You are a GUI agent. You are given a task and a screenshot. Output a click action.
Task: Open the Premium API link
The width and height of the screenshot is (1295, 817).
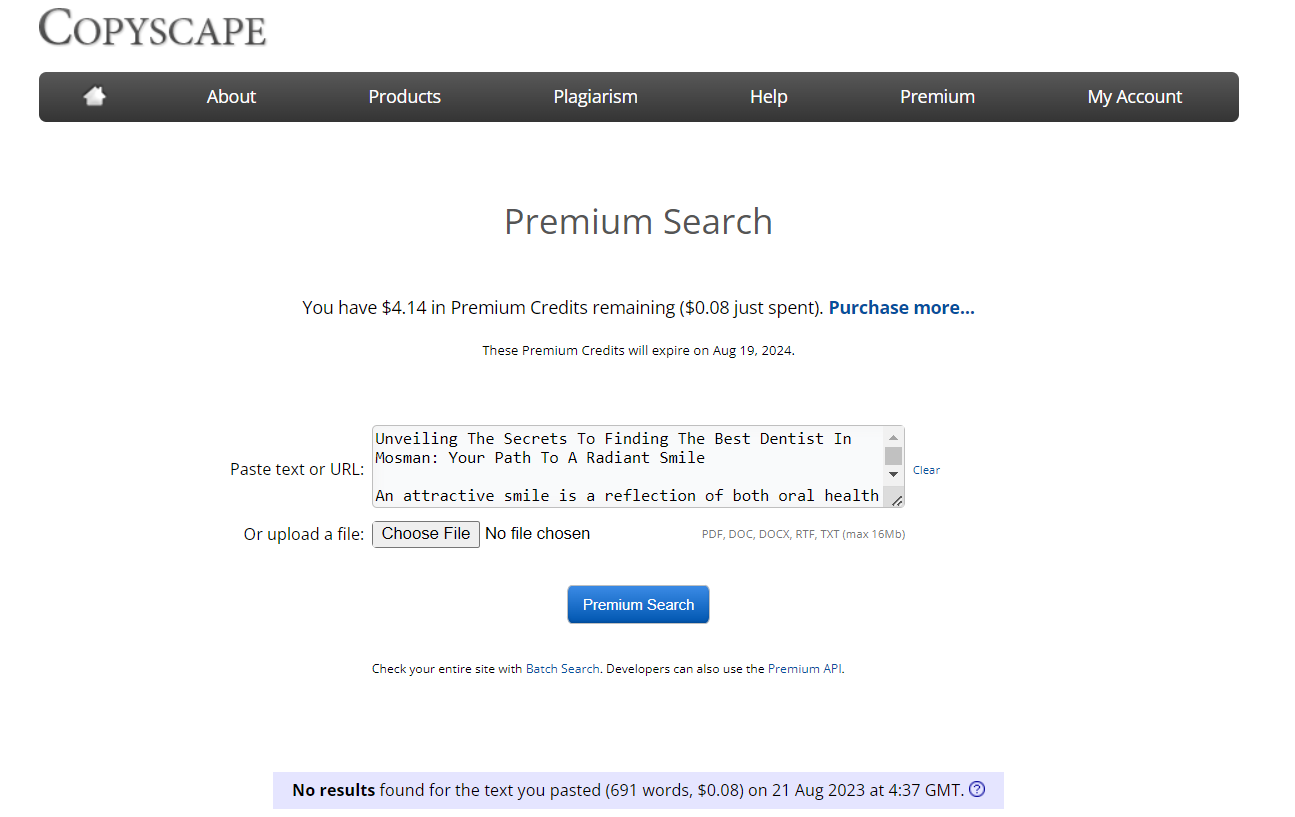805,669
